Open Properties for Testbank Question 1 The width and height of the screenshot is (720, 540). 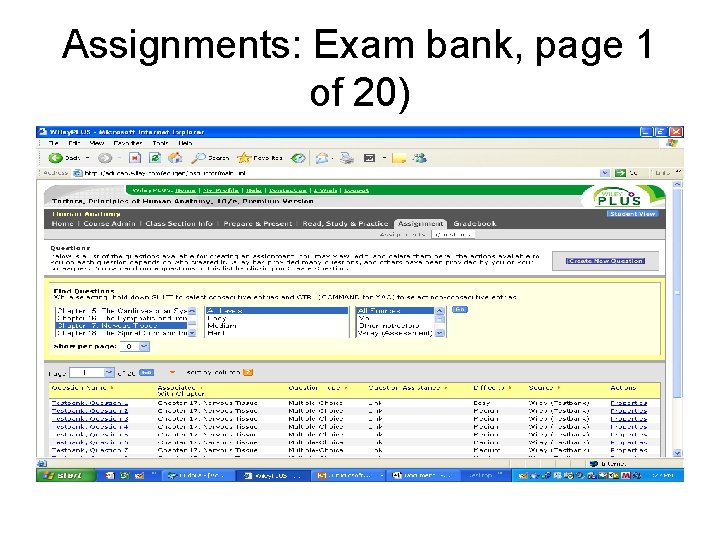pyautogui.click(x=629, y=403)
